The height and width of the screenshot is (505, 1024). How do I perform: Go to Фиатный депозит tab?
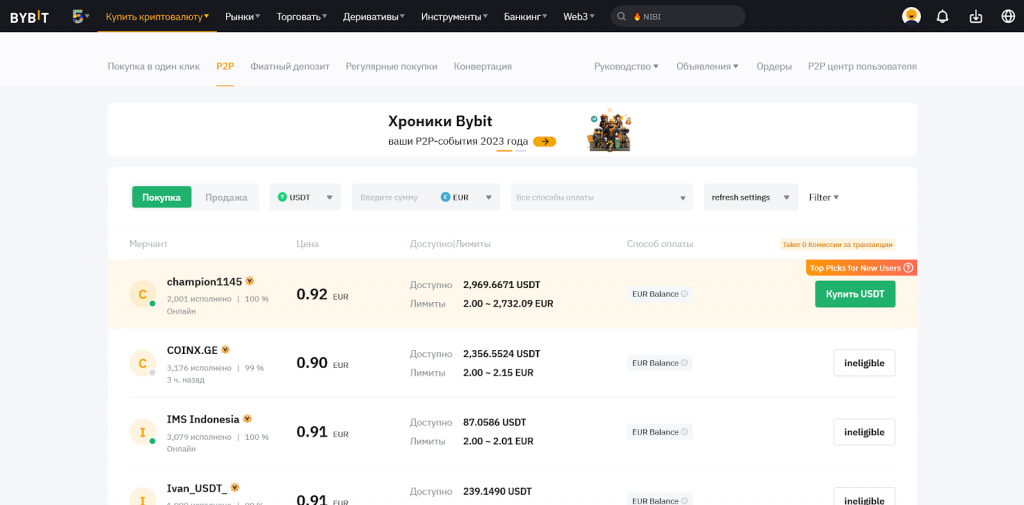290,66
